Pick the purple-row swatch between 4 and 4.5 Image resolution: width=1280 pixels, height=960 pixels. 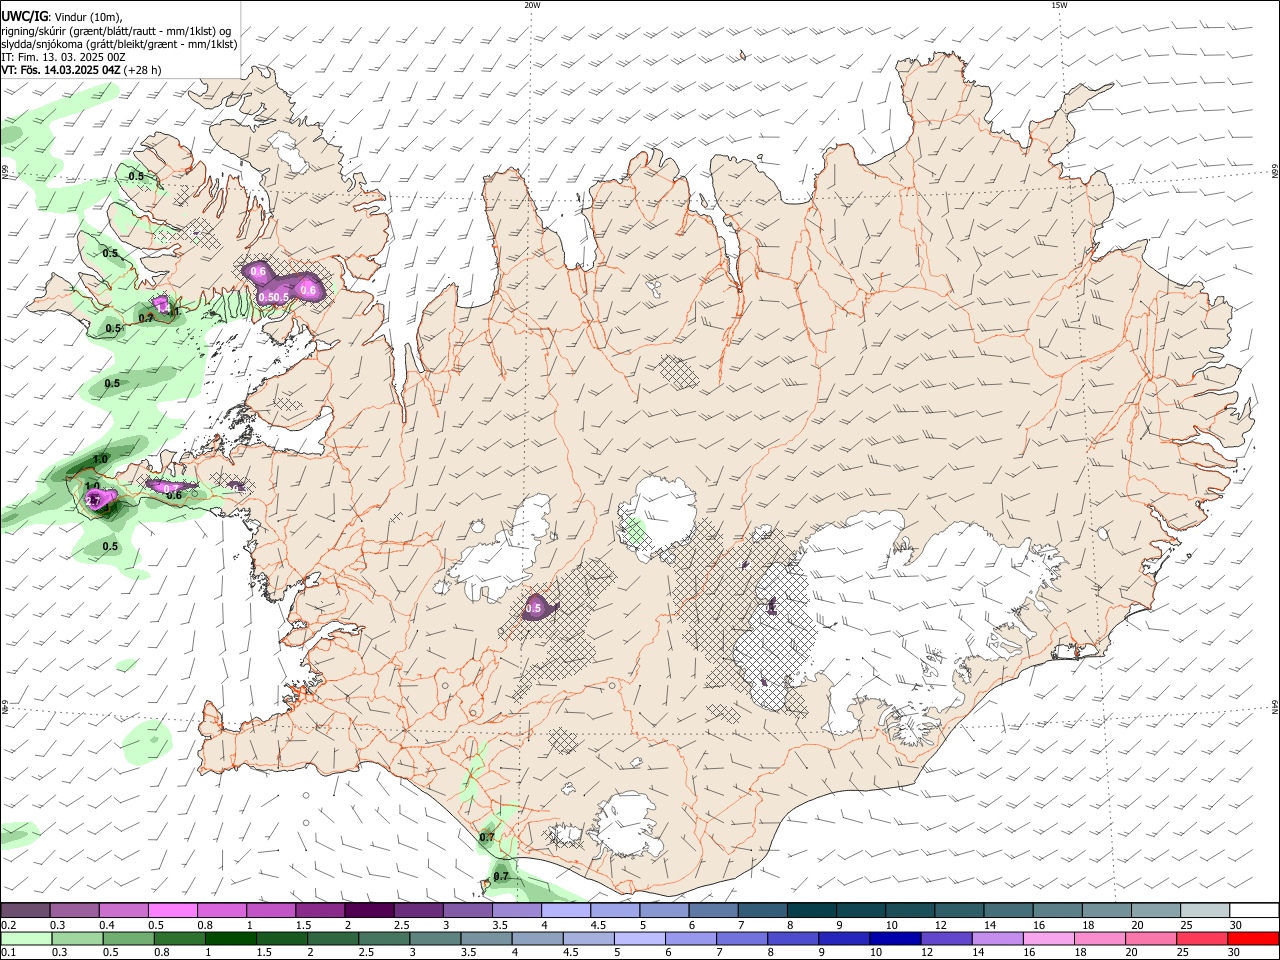tap(565, 910)
